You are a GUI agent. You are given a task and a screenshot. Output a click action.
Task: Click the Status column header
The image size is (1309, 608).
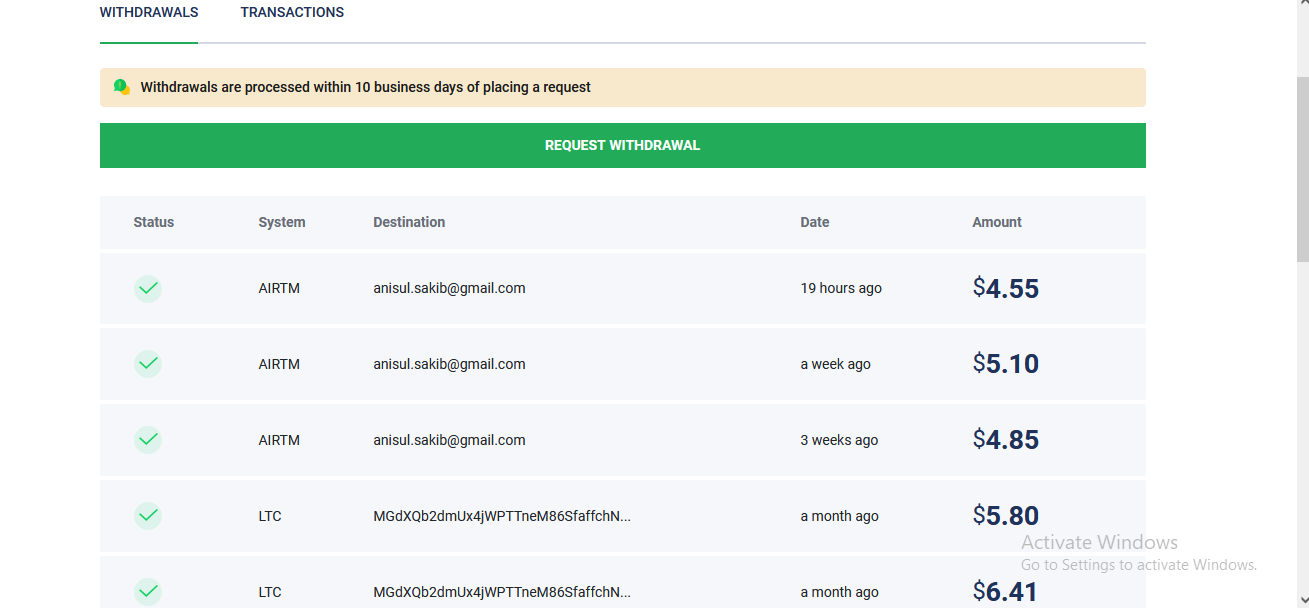[x=153, y=222]
